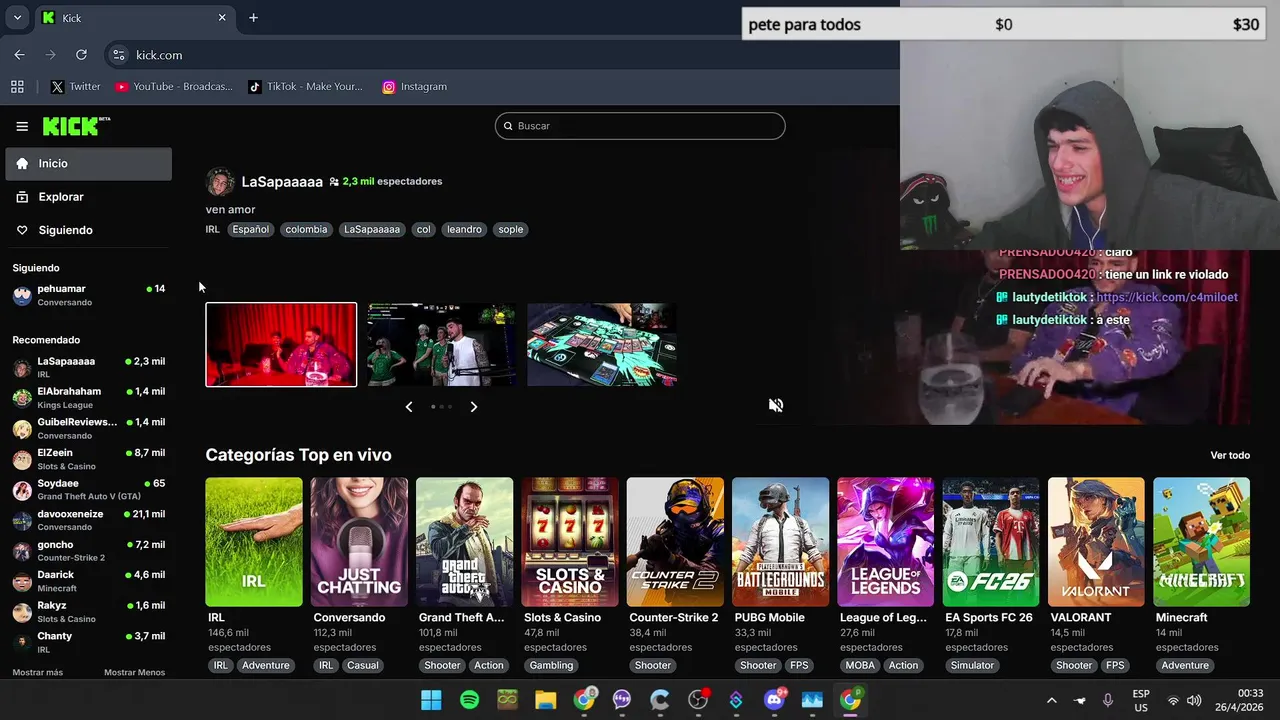
Task: Open Soydaee recommended channel
Action: pyautogui.click(x=89, y=489)
